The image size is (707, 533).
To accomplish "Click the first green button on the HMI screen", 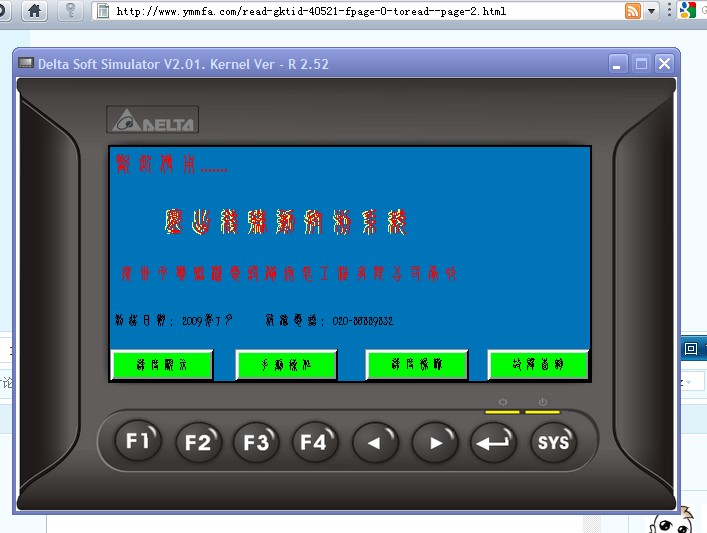I will [x=161, y=365].
